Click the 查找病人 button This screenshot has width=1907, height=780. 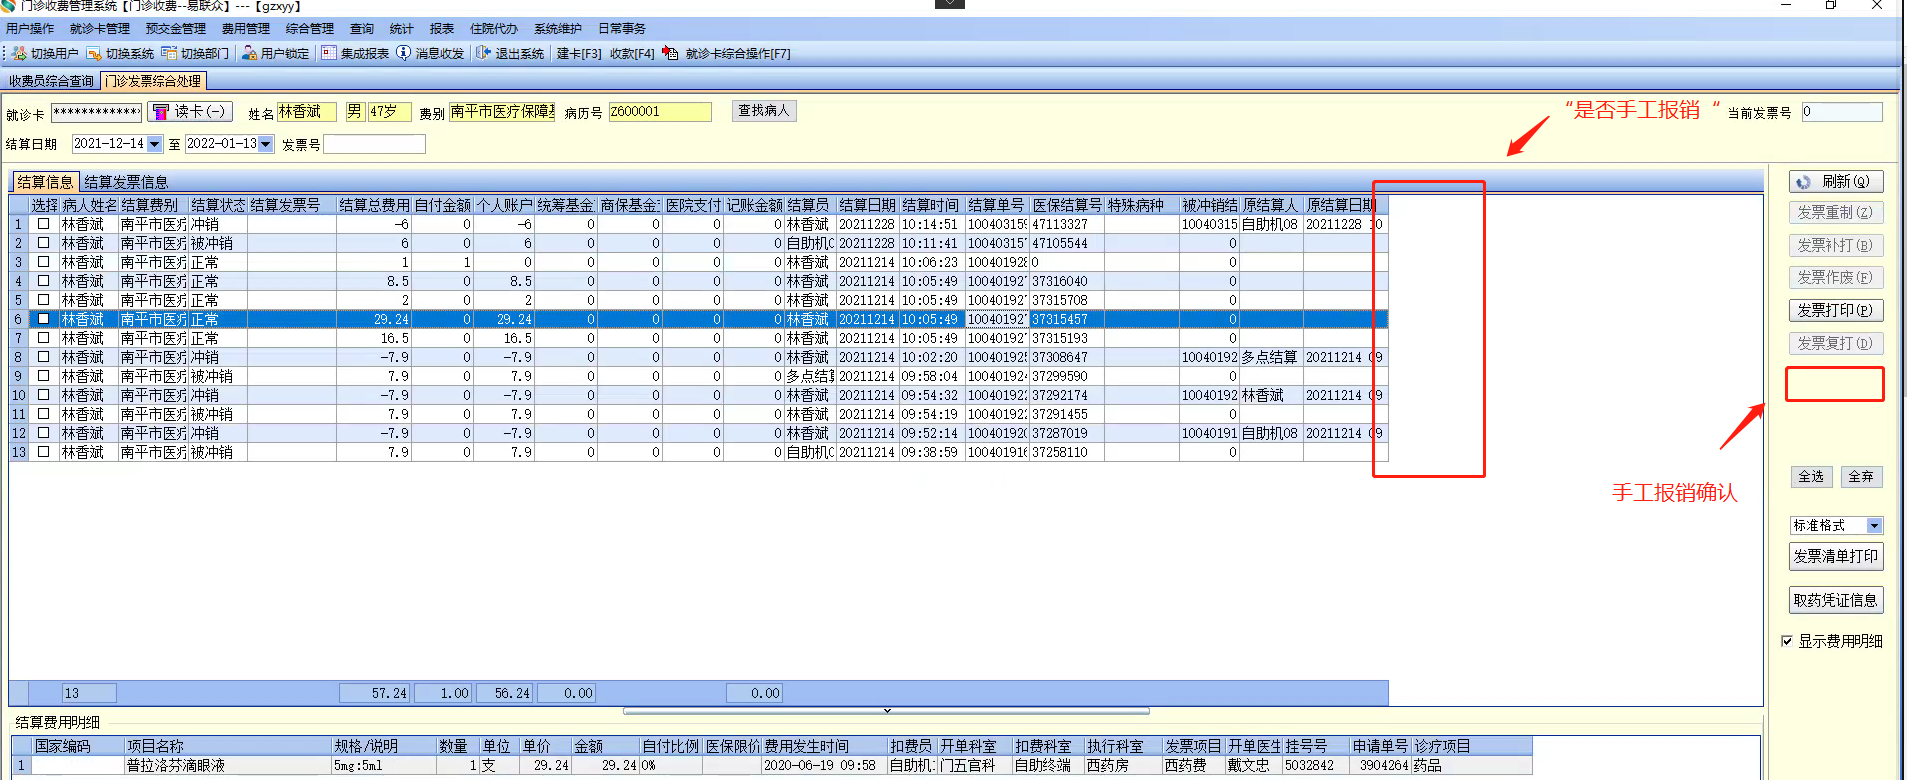pos(764,111)
